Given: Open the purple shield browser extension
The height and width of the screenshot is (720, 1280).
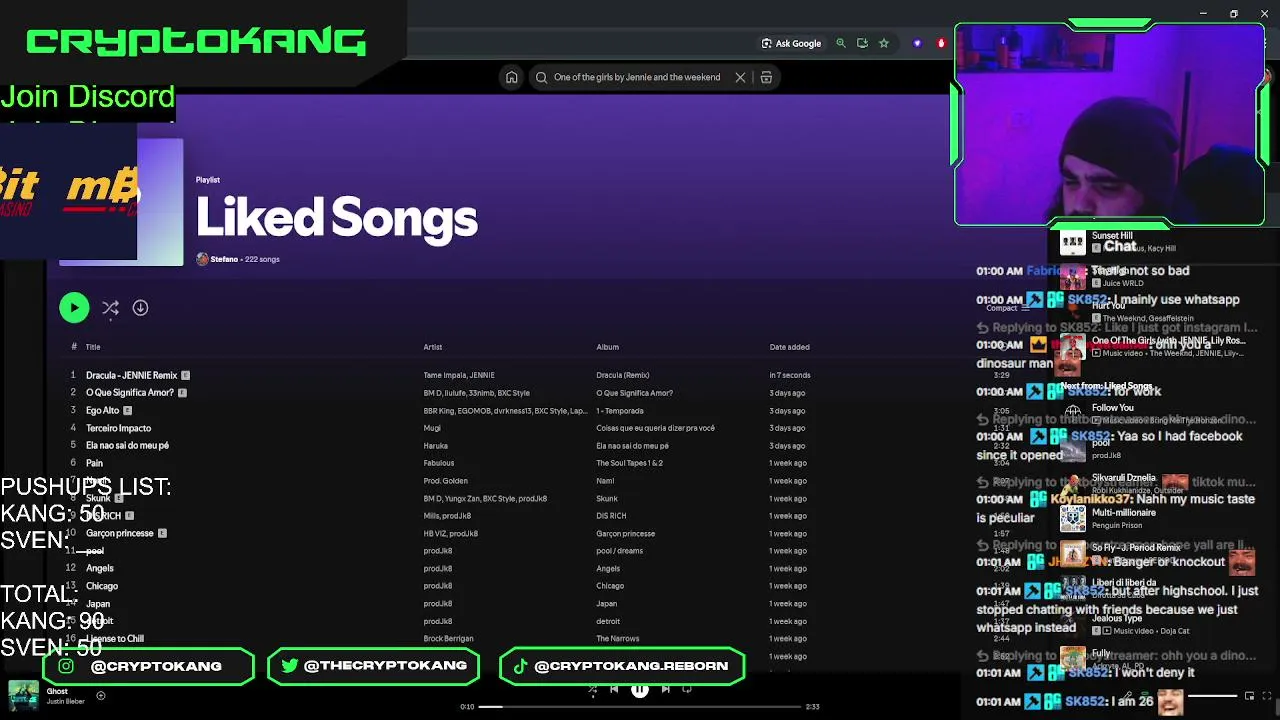Looking at the screenshot, I should pos(917,43).
